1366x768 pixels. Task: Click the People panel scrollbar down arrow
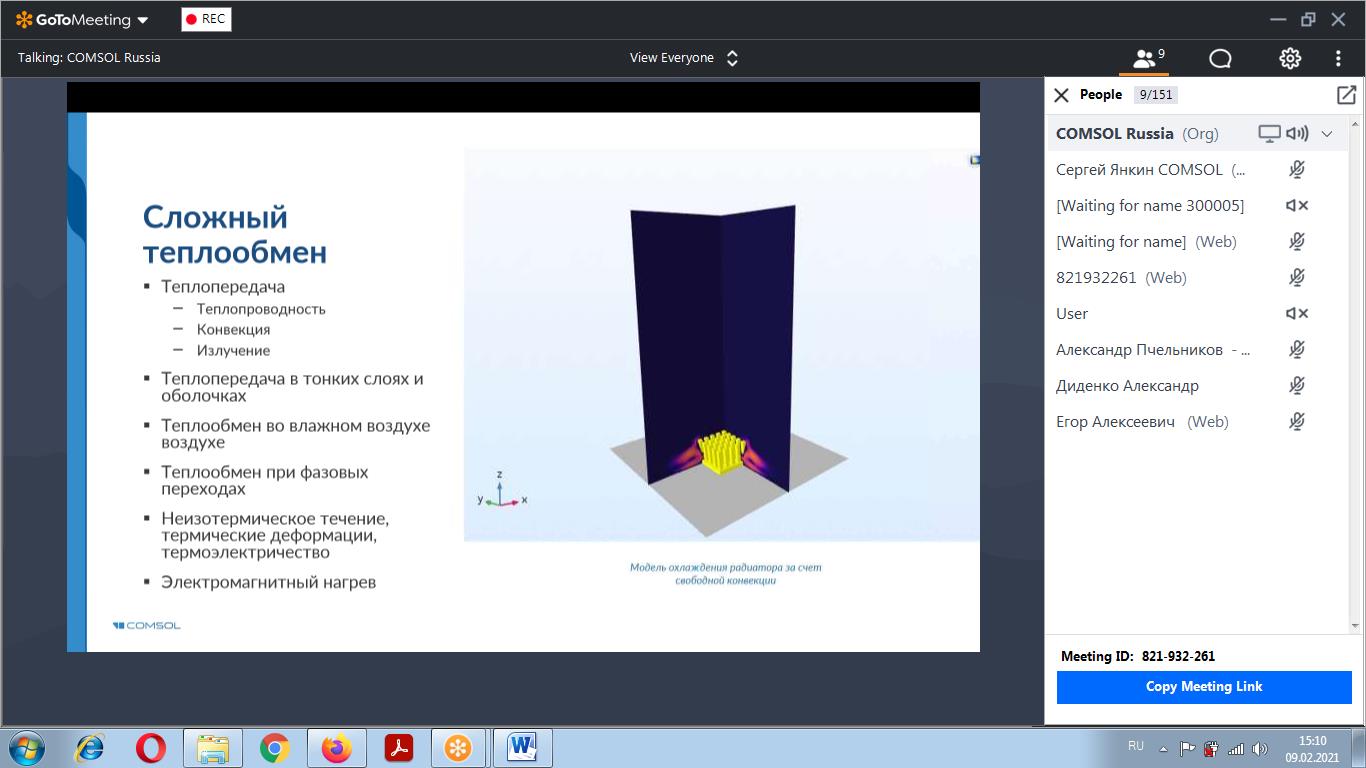click(x=1356, y=626)
